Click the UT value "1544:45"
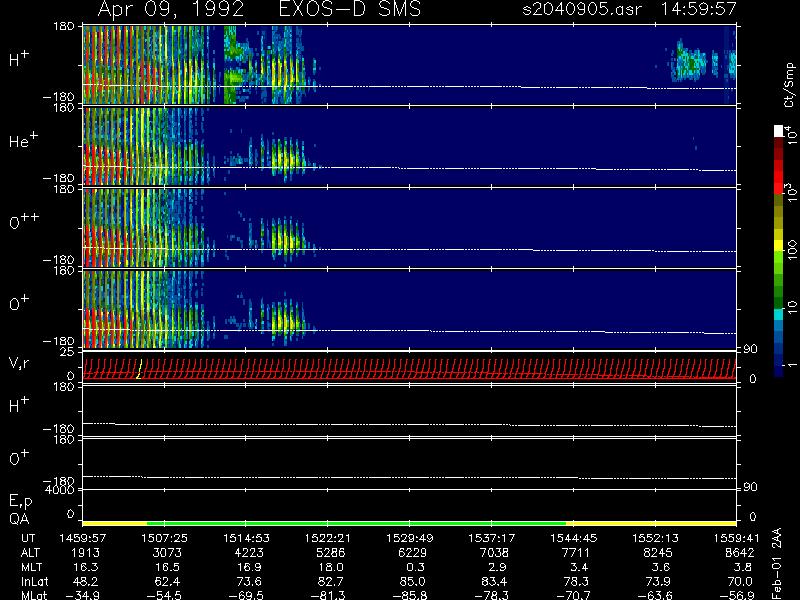 pos(573,538)
